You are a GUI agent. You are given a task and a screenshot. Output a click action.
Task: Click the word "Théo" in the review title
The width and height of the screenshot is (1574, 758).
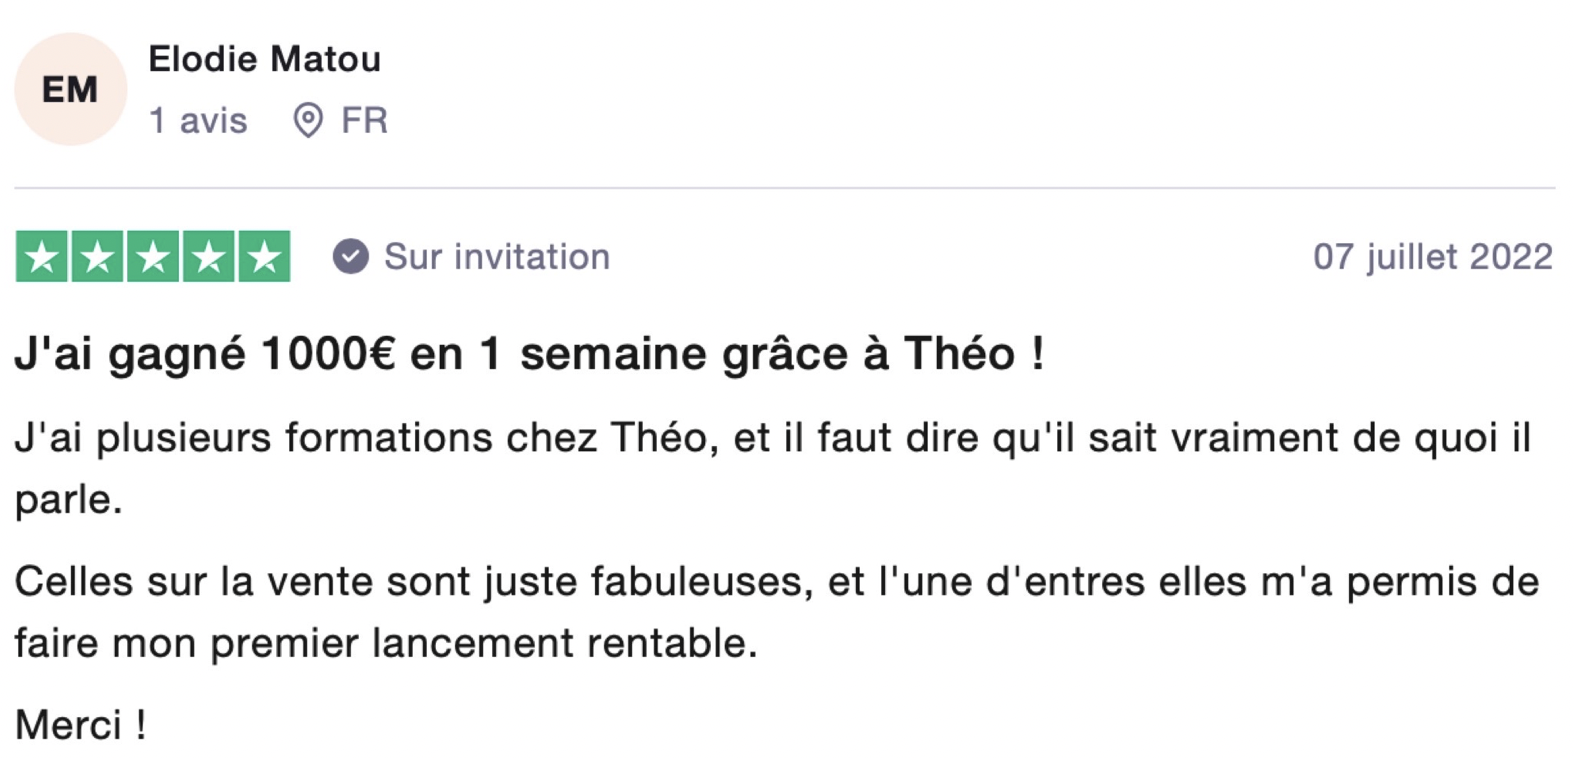click(959, 354)
